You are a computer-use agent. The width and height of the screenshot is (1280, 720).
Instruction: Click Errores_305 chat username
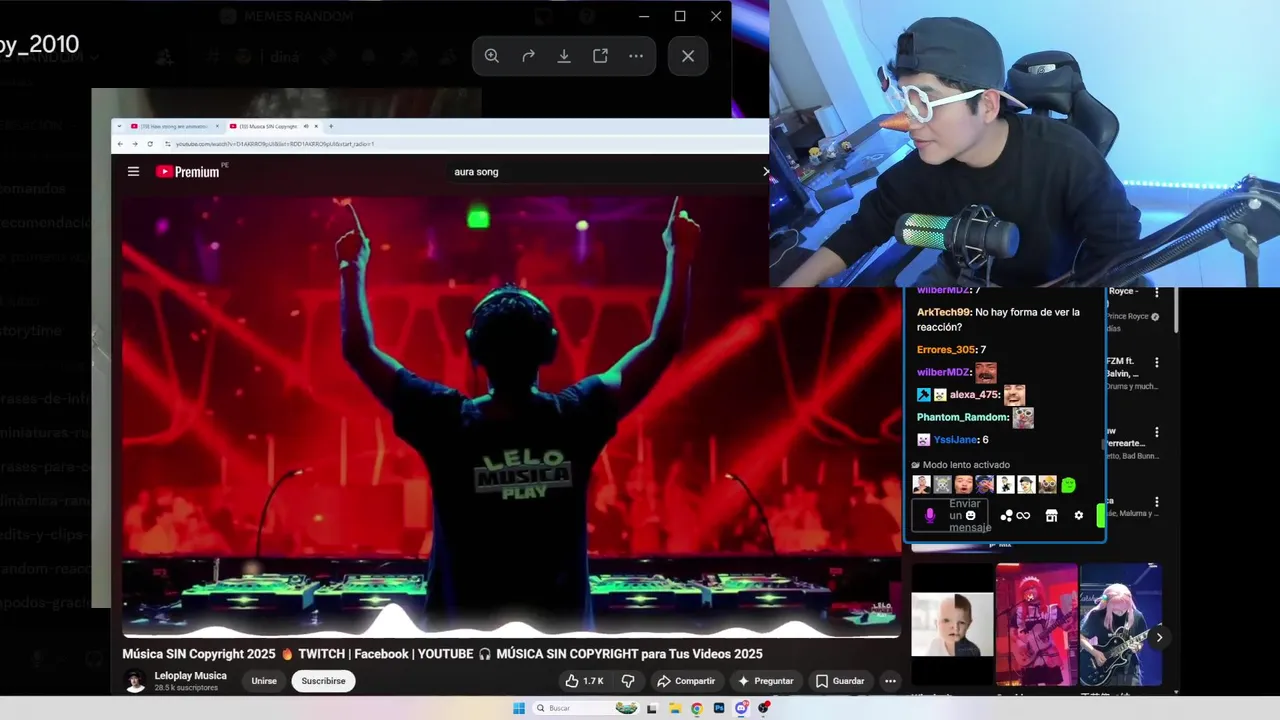pyautogui.click(x=946, y=350)
